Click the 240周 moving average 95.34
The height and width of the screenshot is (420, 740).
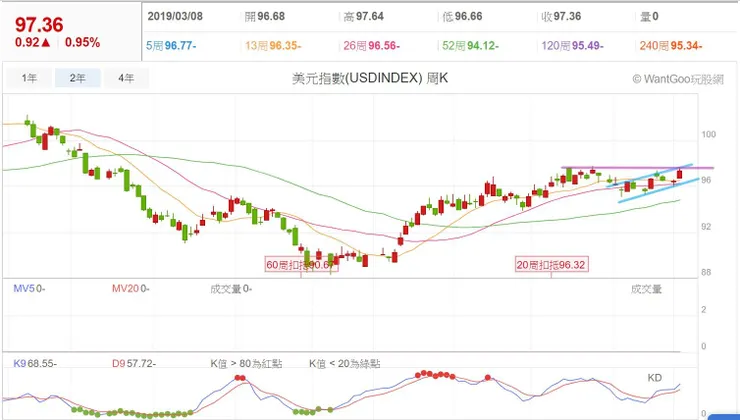click(x=671, y=46)
